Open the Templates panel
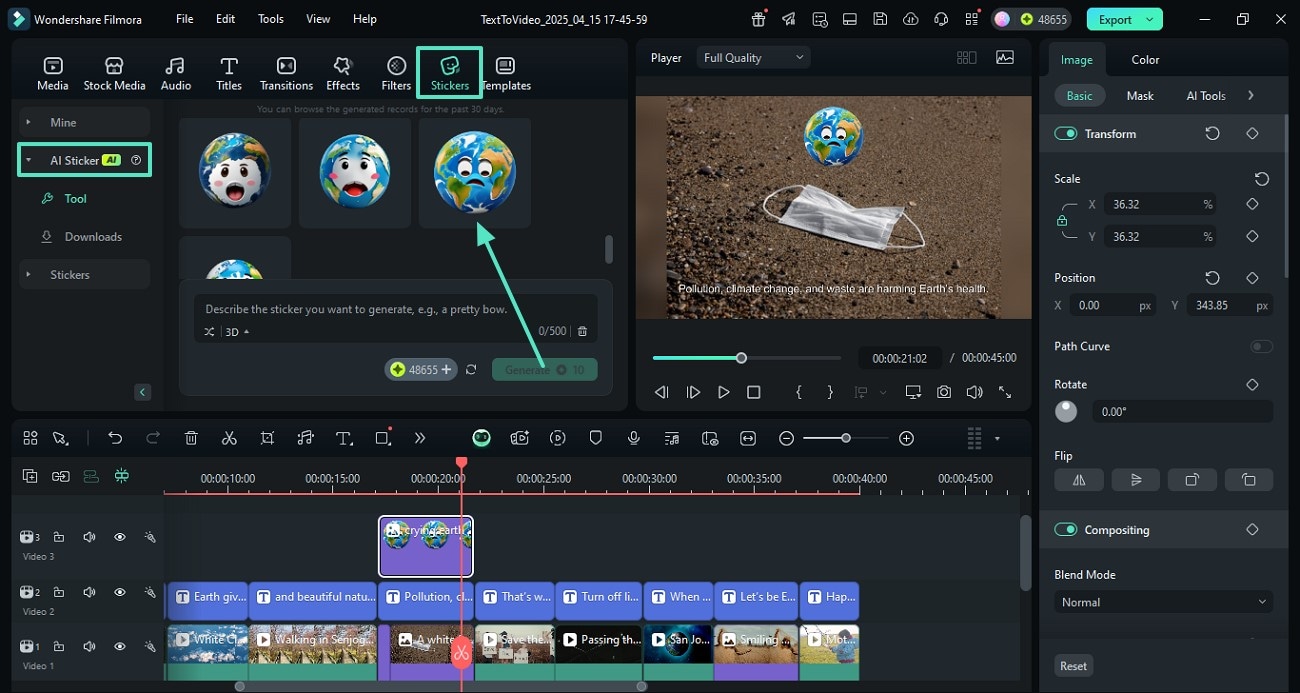 tap(506, 74)
